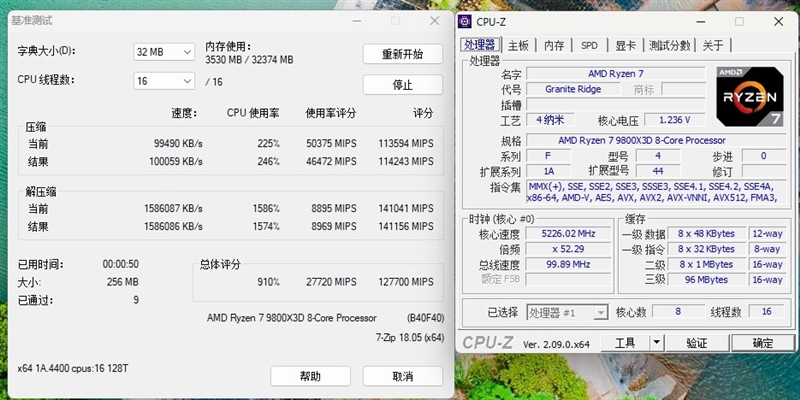Viewport: 800px width, 400px height.
Task: Close the 7-Zip benchmark window
Action: tap(434, 21)
